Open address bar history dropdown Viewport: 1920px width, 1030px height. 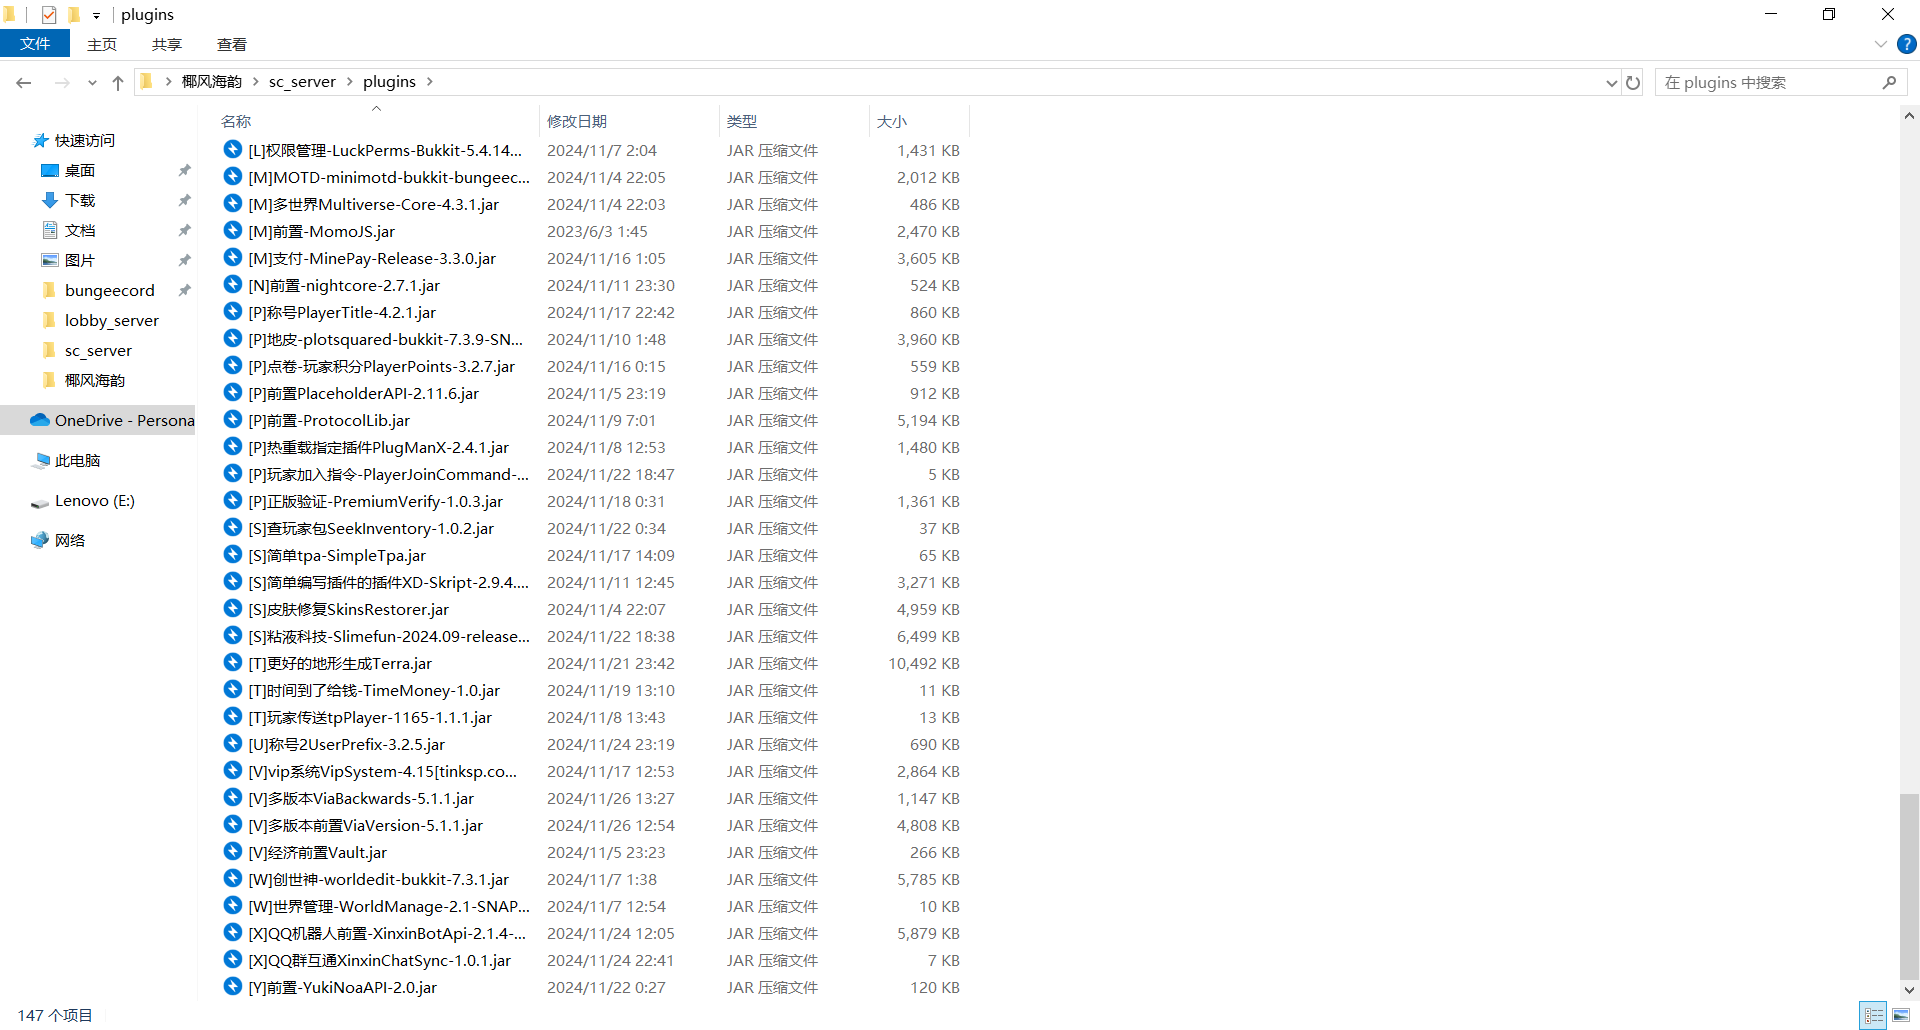1611,83
